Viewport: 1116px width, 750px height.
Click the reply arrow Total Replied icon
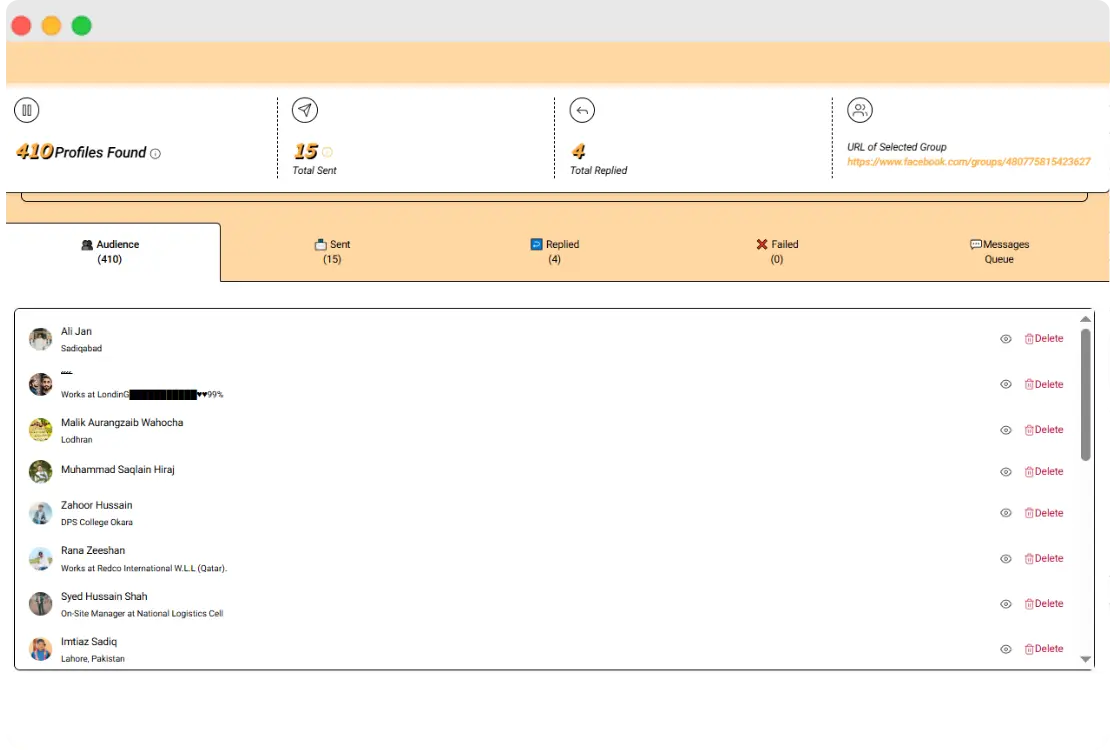tap(582, 110)
